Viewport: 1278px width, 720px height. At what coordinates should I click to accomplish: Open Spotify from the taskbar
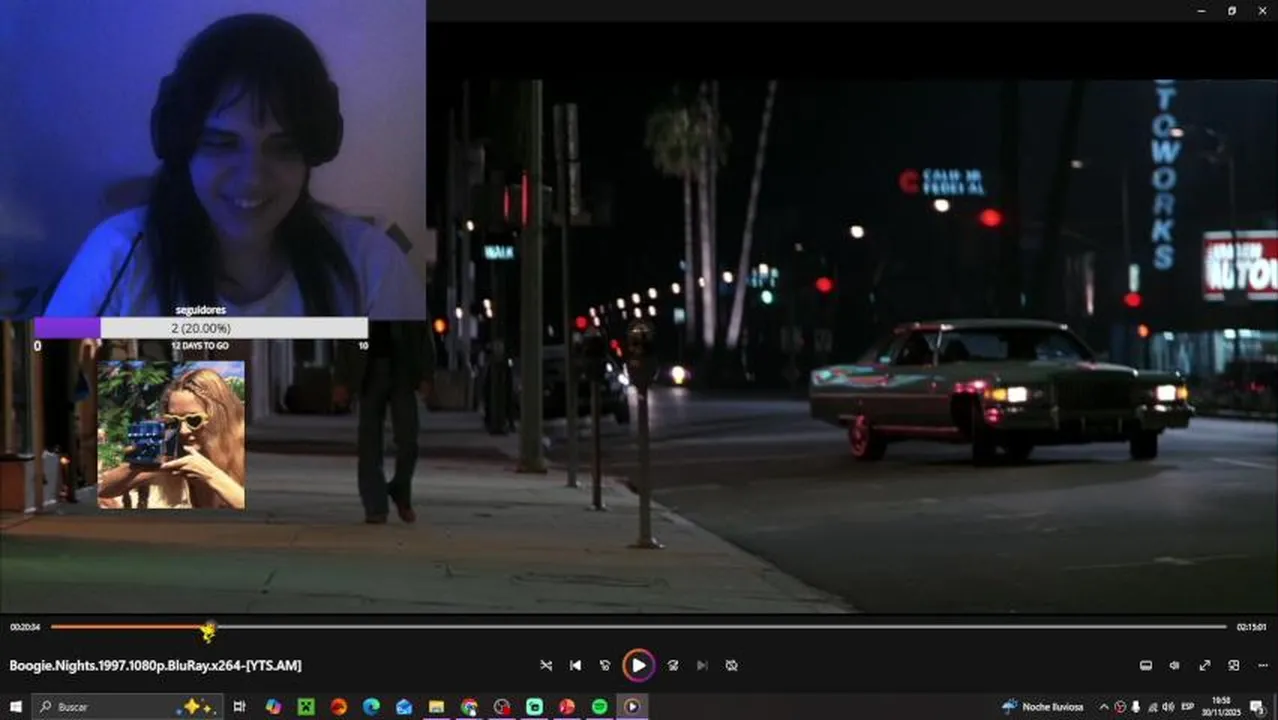(599, 706)
